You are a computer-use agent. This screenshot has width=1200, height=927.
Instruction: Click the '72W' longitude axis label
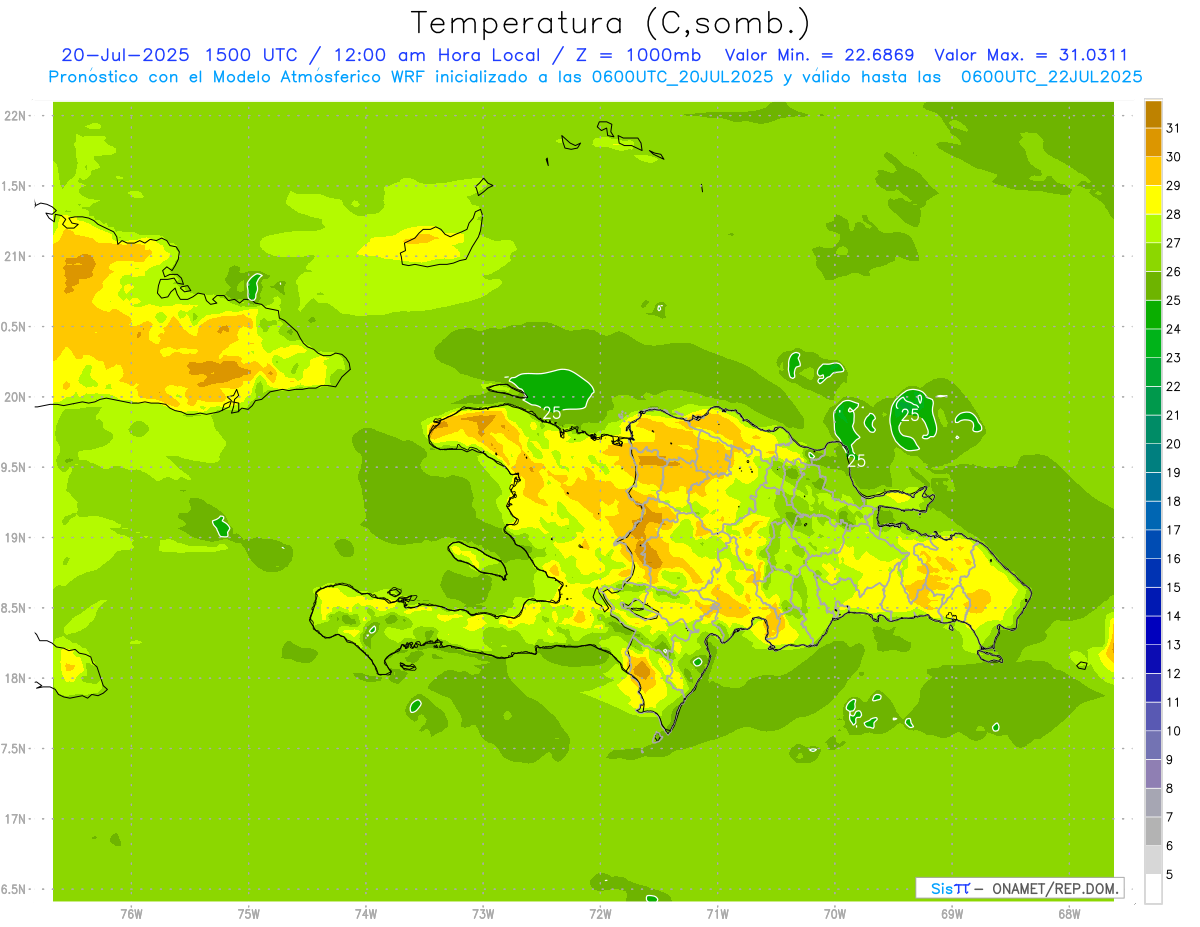coord(600,914)
